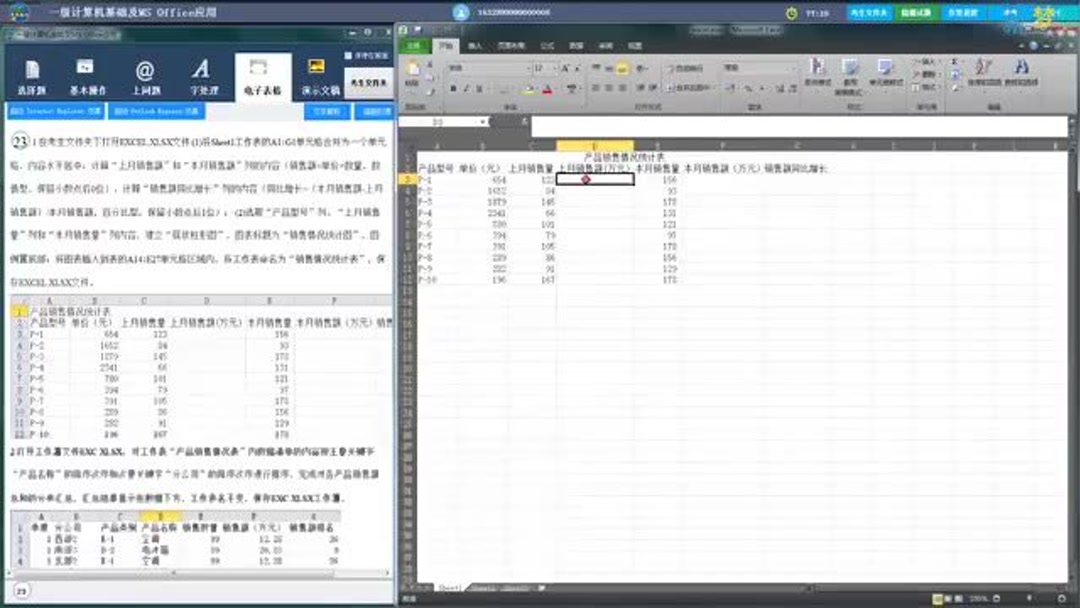The image size is (1080, 608).
Task: Open the Conditional Formatting (条件格式) icon
Action: pos(817,71)
